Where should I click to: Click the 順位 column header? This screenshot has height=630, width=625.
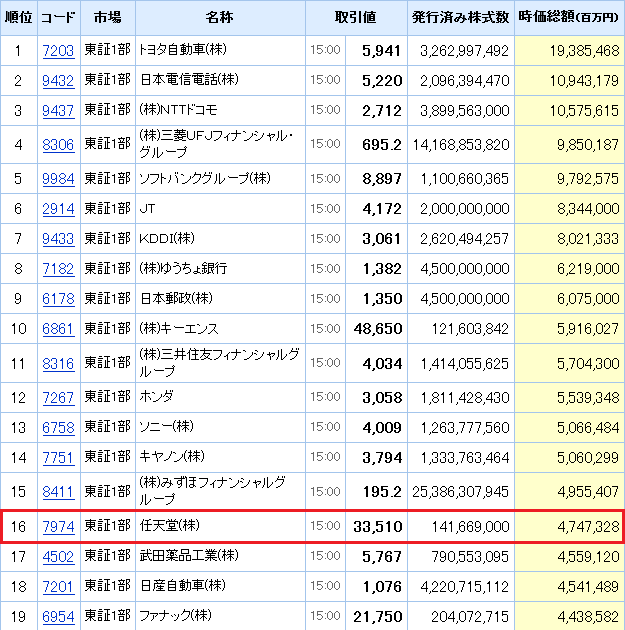[x=18, y=18]
